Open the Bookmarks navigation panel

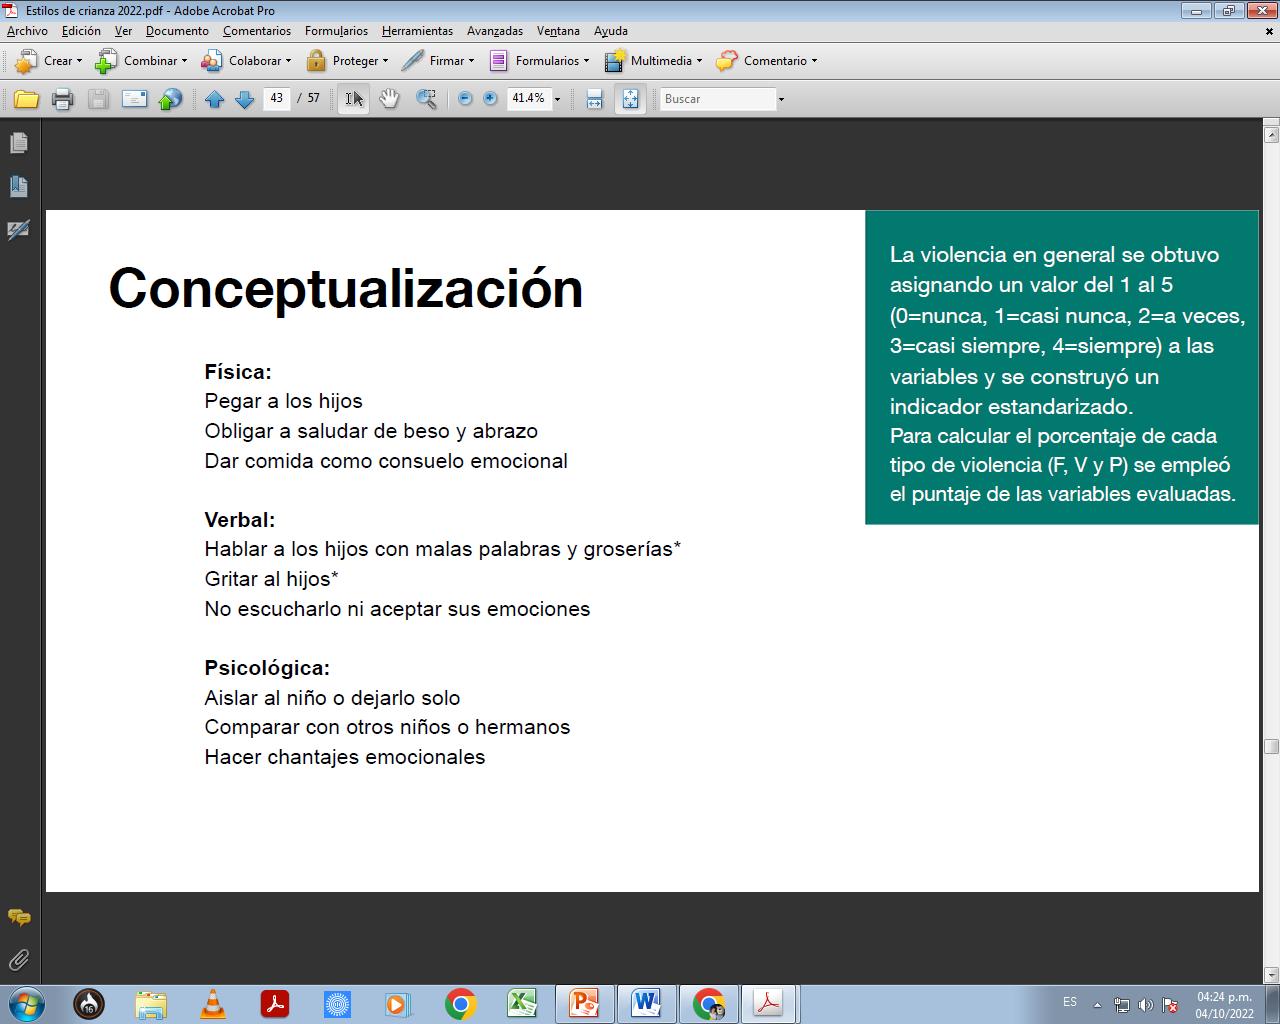coord(18,186)
